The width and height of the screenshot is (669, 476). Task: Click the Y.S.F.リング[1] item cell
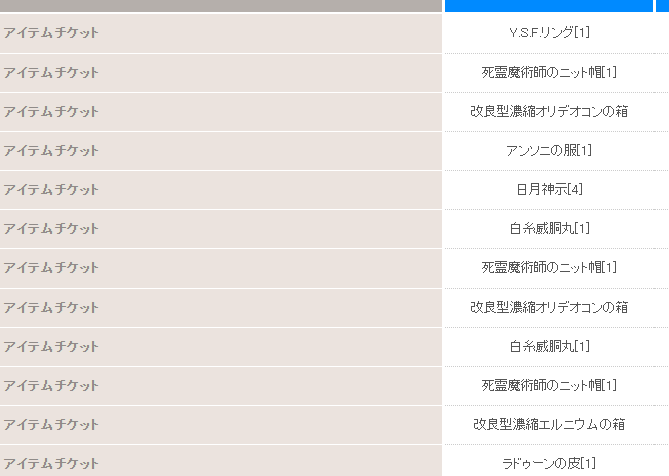549,32
